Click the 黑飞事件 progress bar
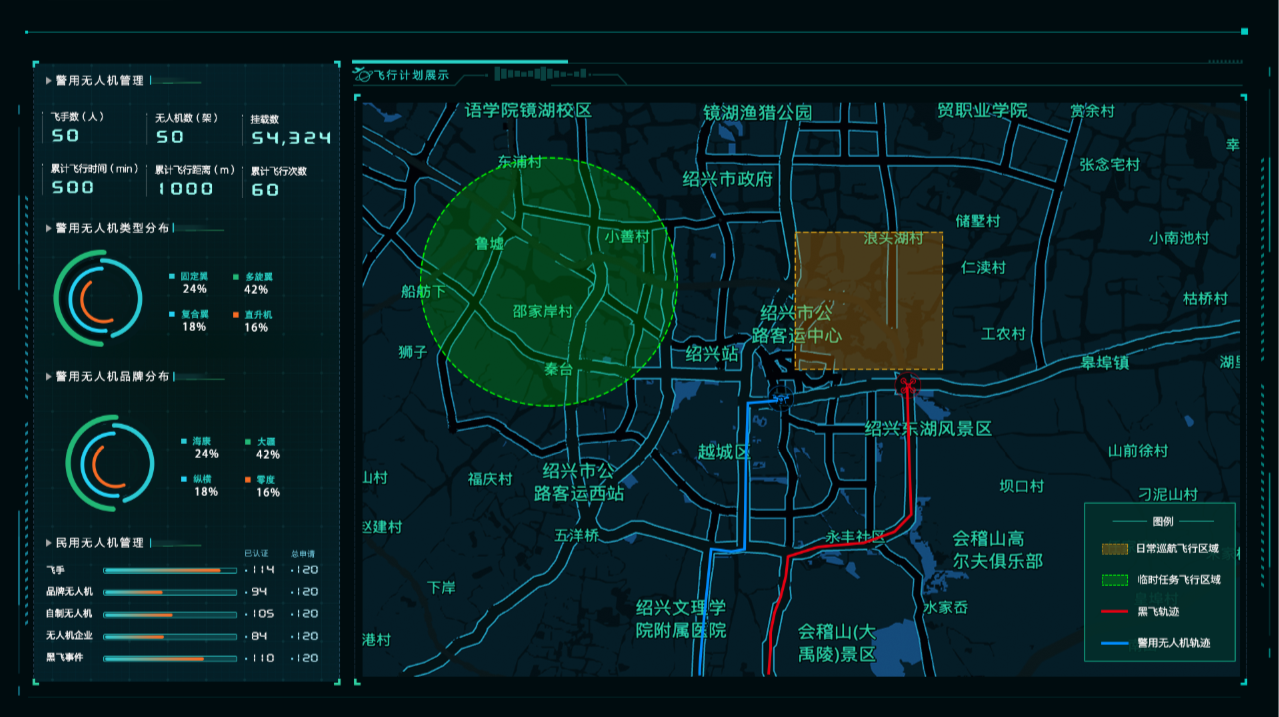Viewport: 1279px width, 717px height. pos(170,658)
